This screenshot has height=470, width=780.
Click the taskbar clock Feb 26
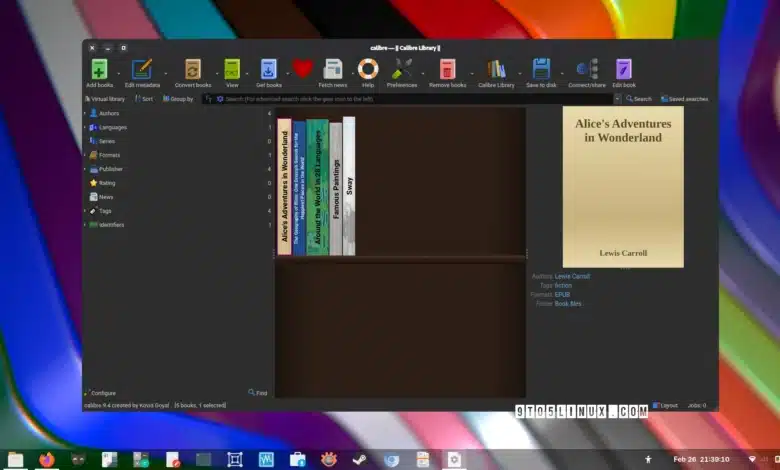tap(701, 460)
